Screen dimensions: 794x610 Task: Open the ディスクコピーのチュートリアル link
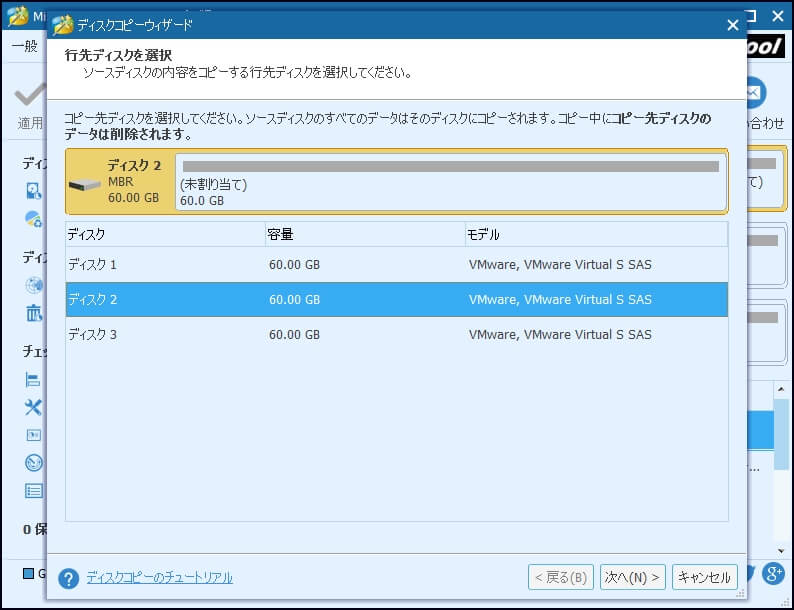[x=159, y=578]
